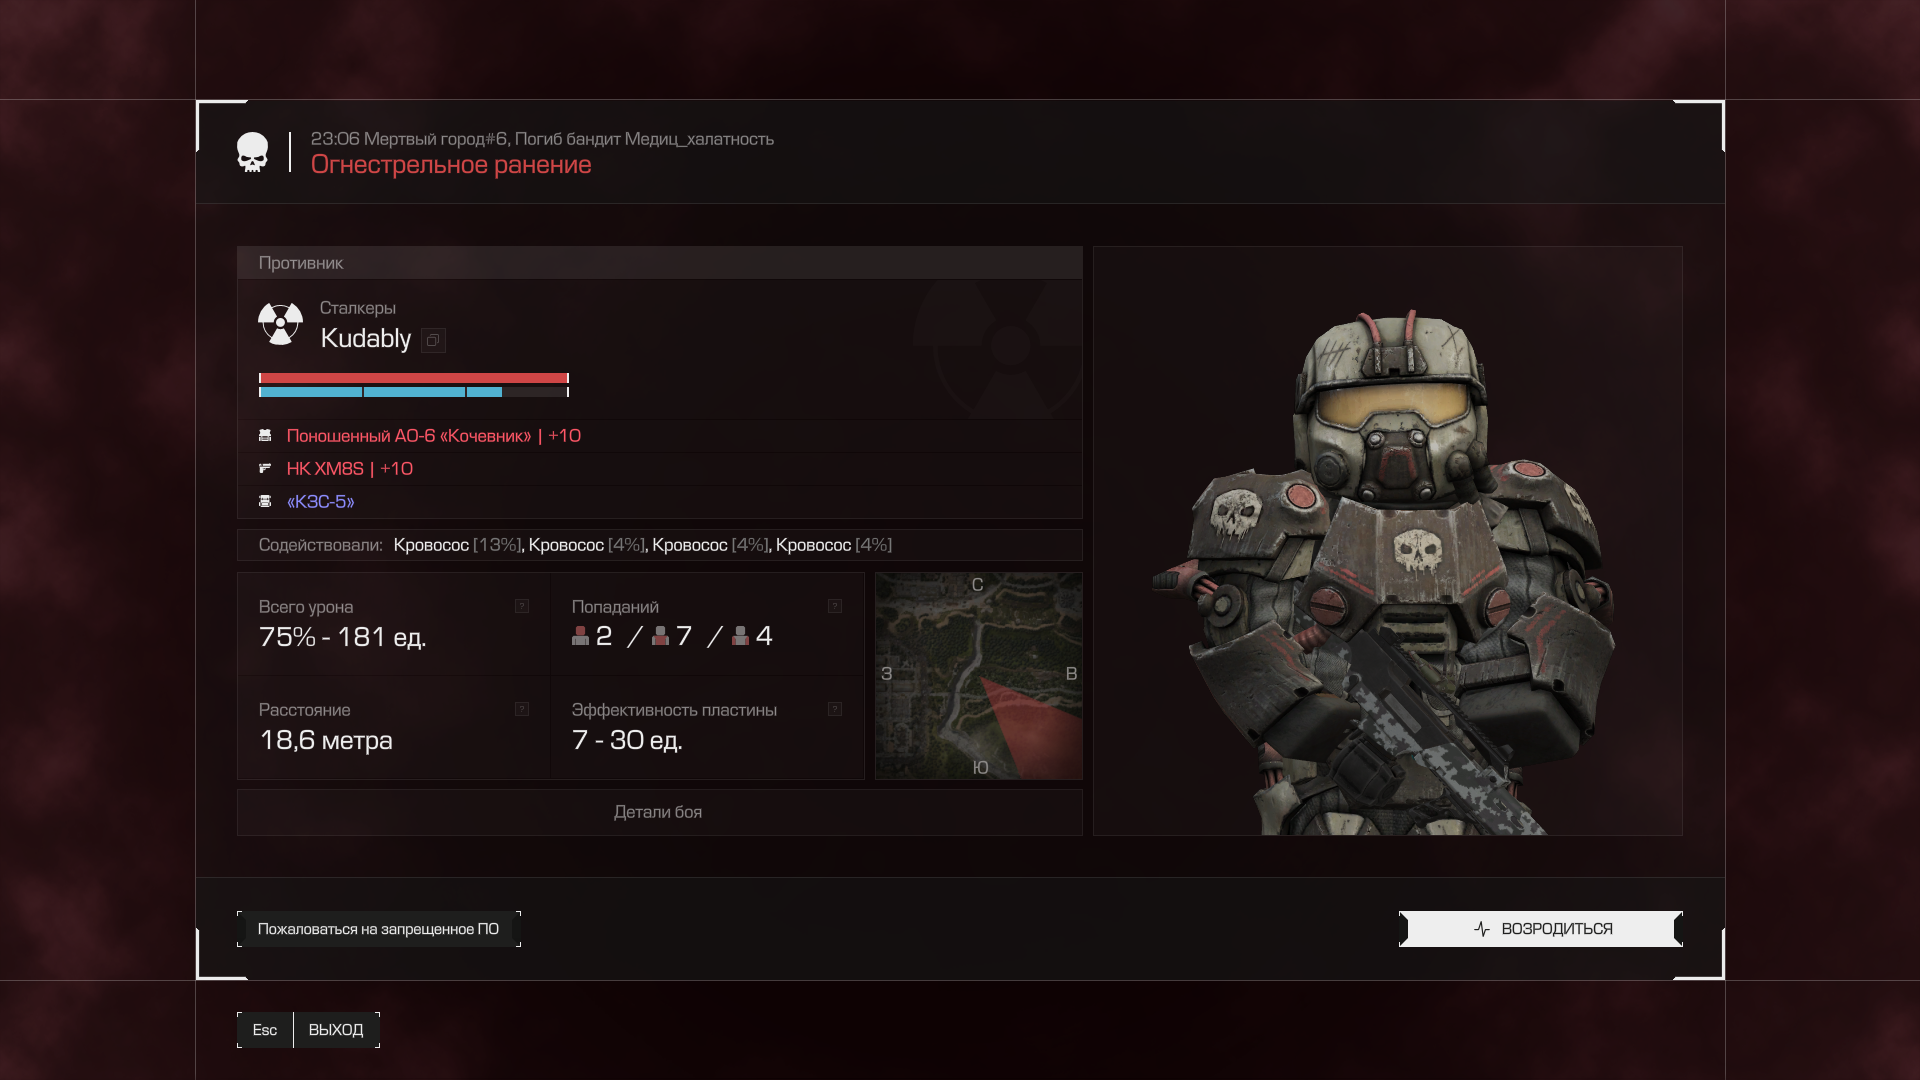Click the Esc key hint
The height and width of the screenshot is (1080, 1920).
pos(265,1030)
